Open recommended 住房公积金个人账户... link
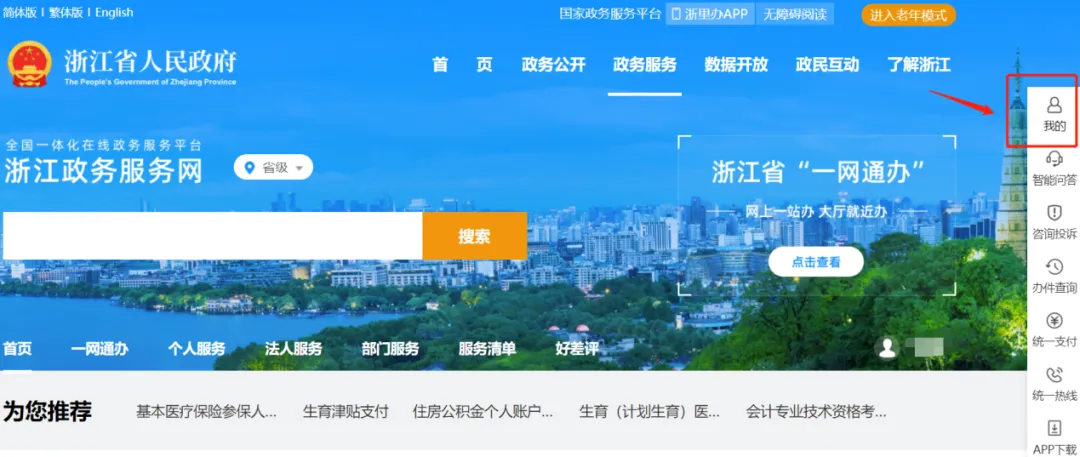This screenshot has width=1080, height=457. pos(483,412)
